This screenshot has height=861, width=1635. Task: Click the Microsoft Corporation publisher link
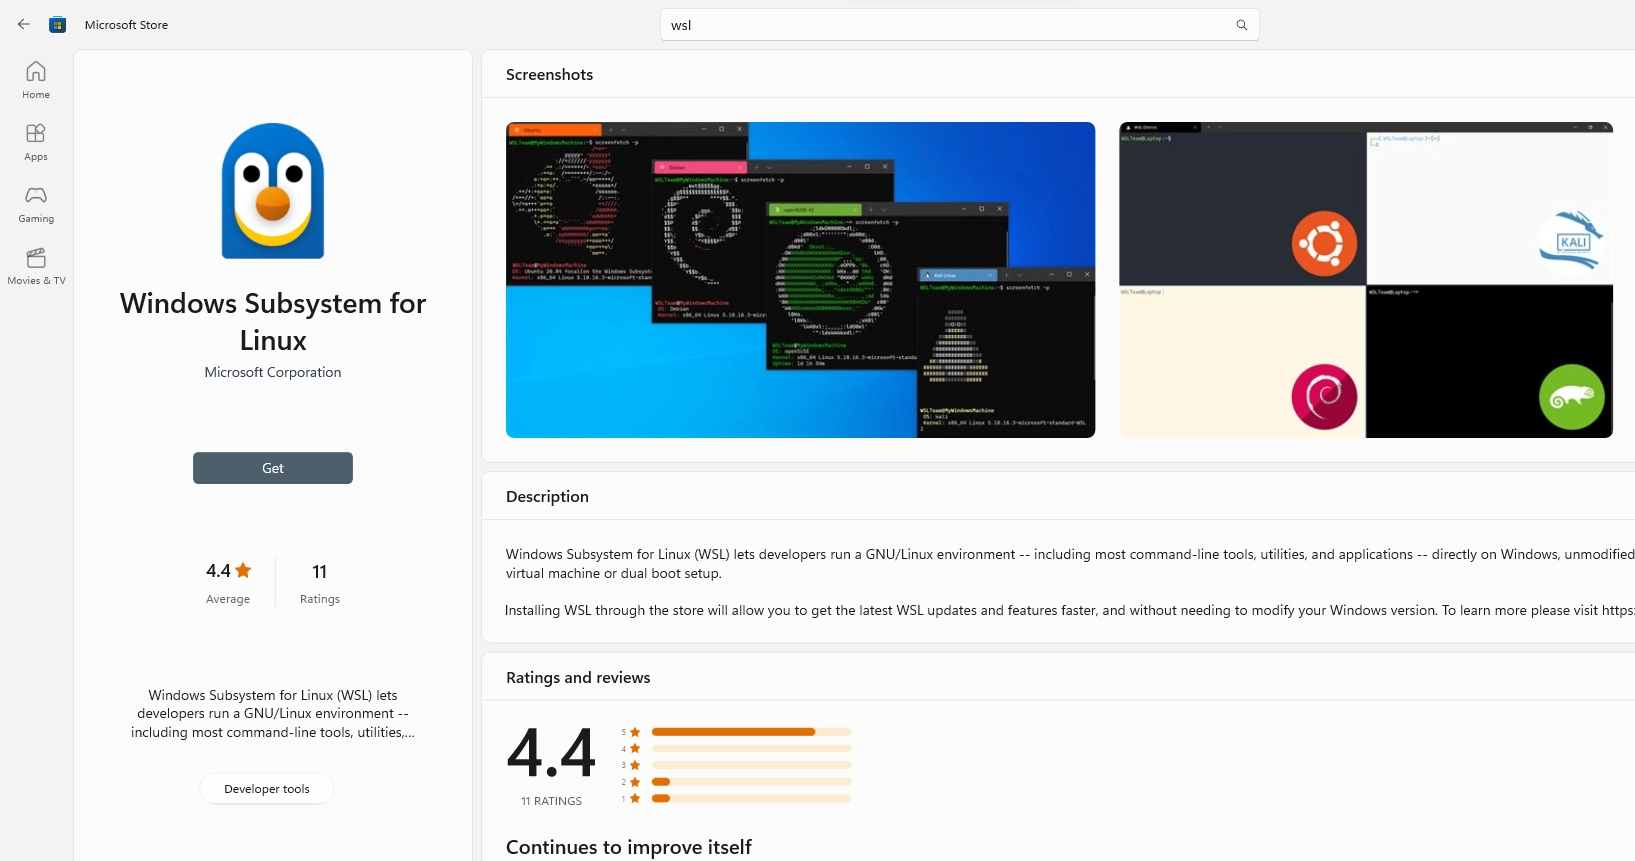[273, 372]
